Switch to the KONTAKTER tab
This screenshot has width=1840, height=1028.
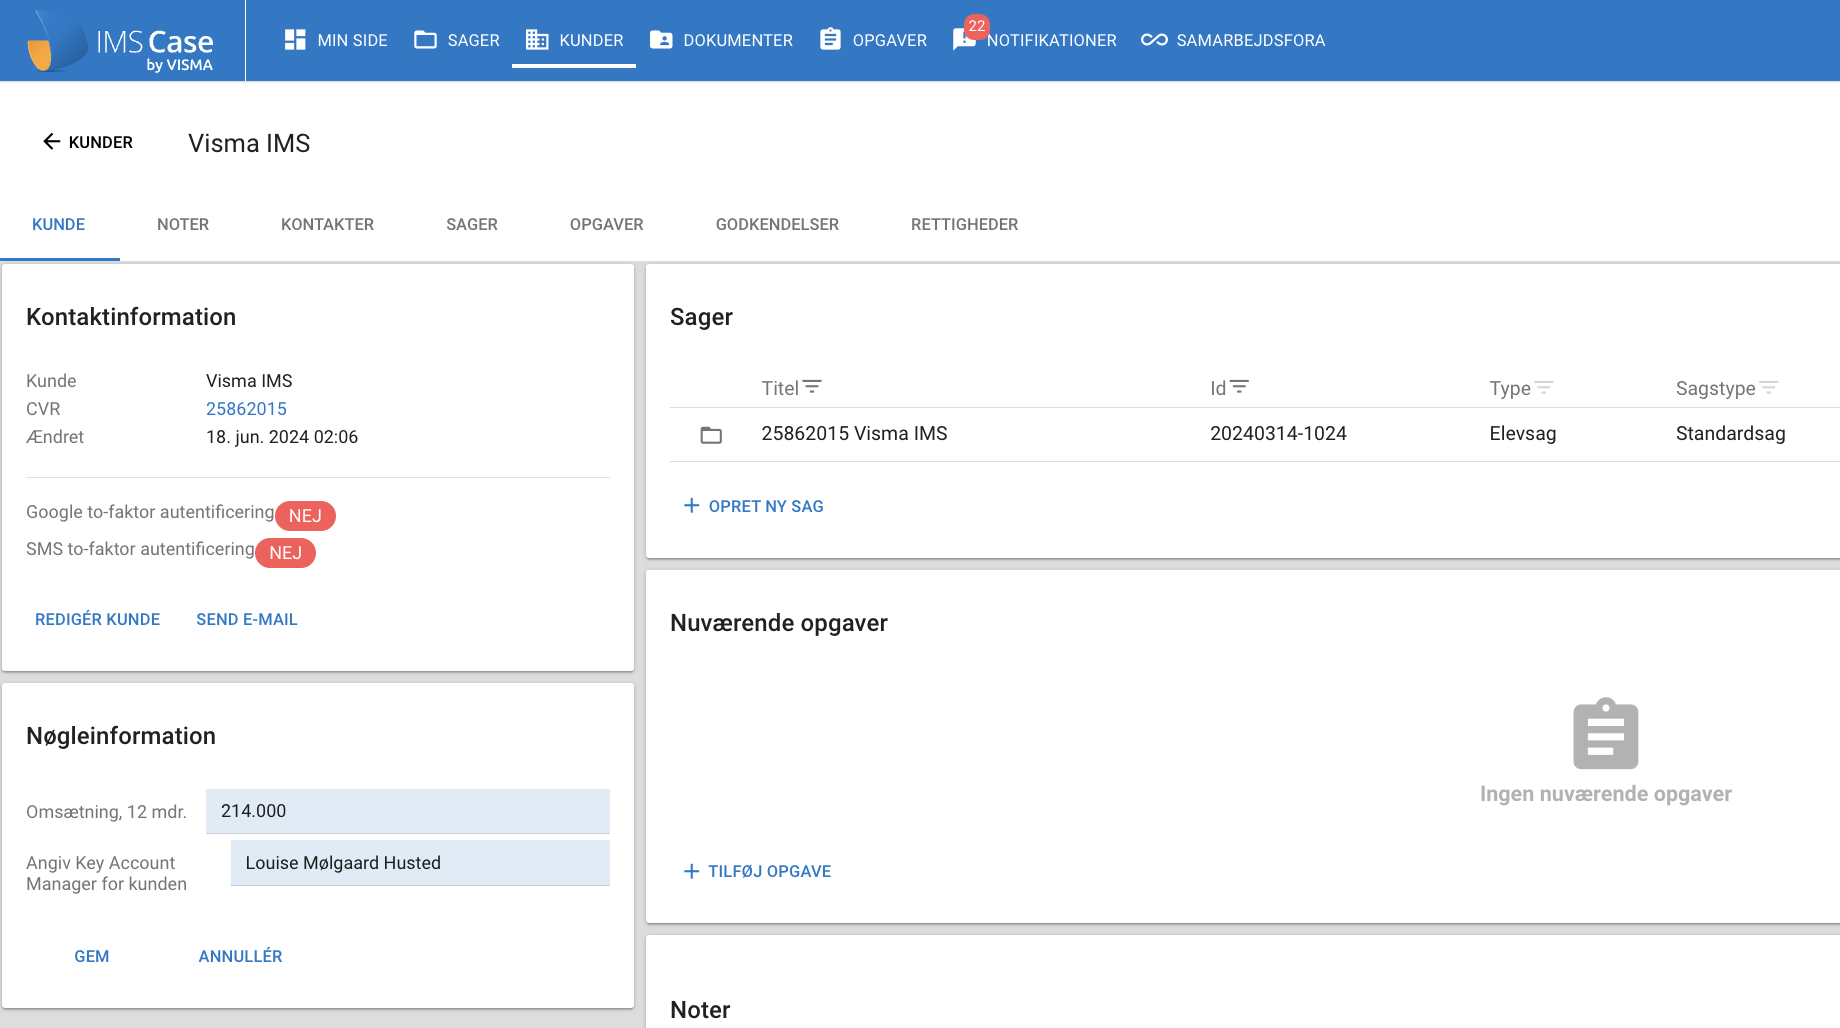pyautogui.click(x=327, y=224)
